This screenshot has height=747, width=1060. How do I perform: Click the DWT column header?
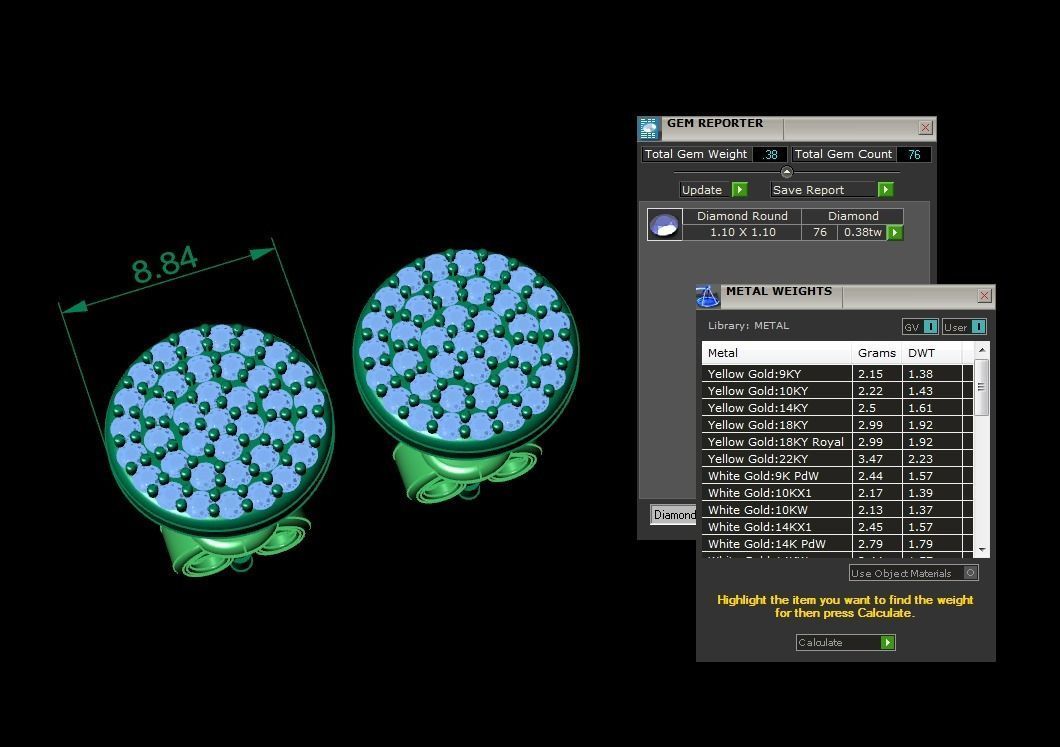[932, 353]
